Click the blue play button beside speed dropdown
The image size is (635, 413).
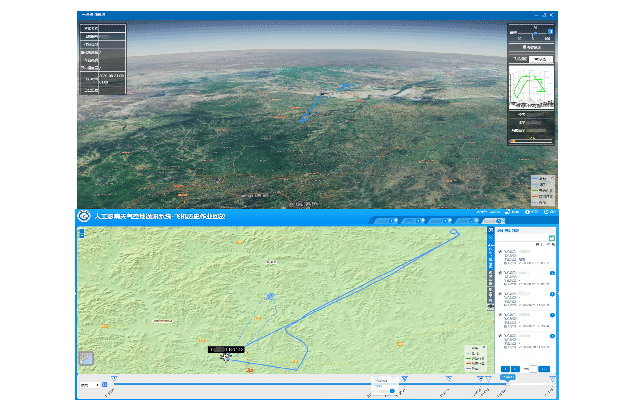pos(103,385)
